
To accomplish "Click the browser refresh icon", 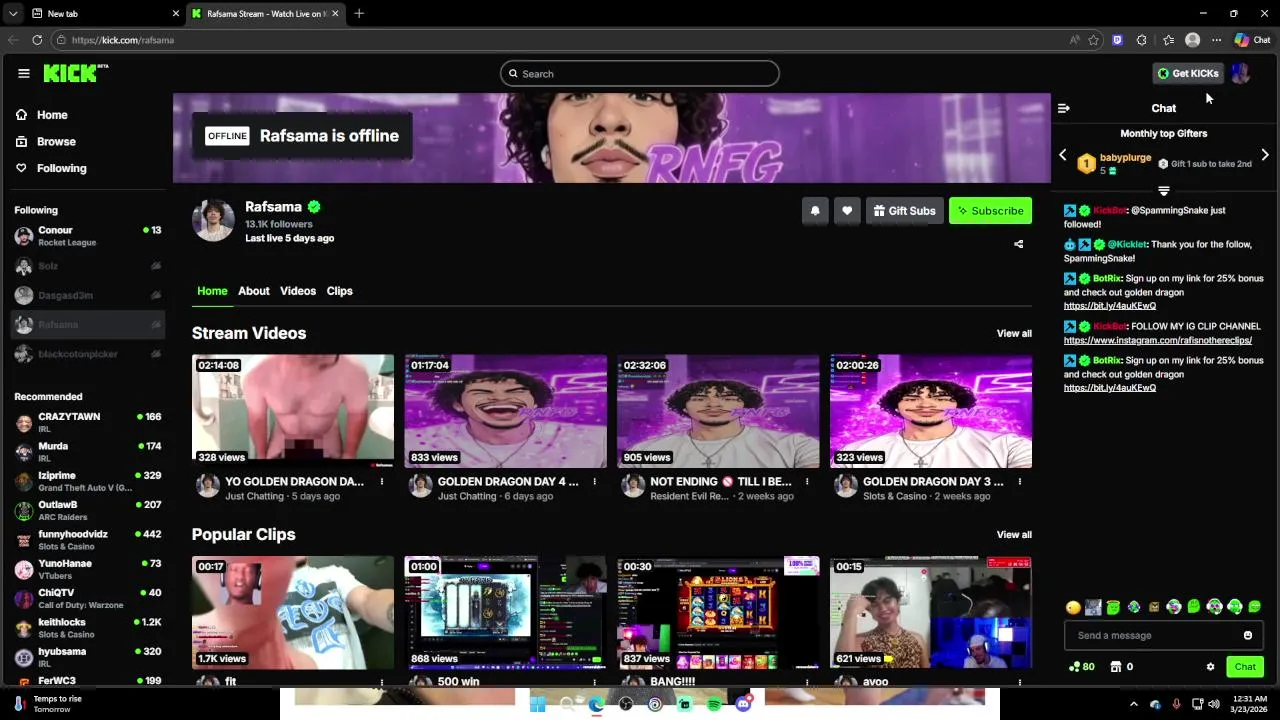I will (37, 40).
